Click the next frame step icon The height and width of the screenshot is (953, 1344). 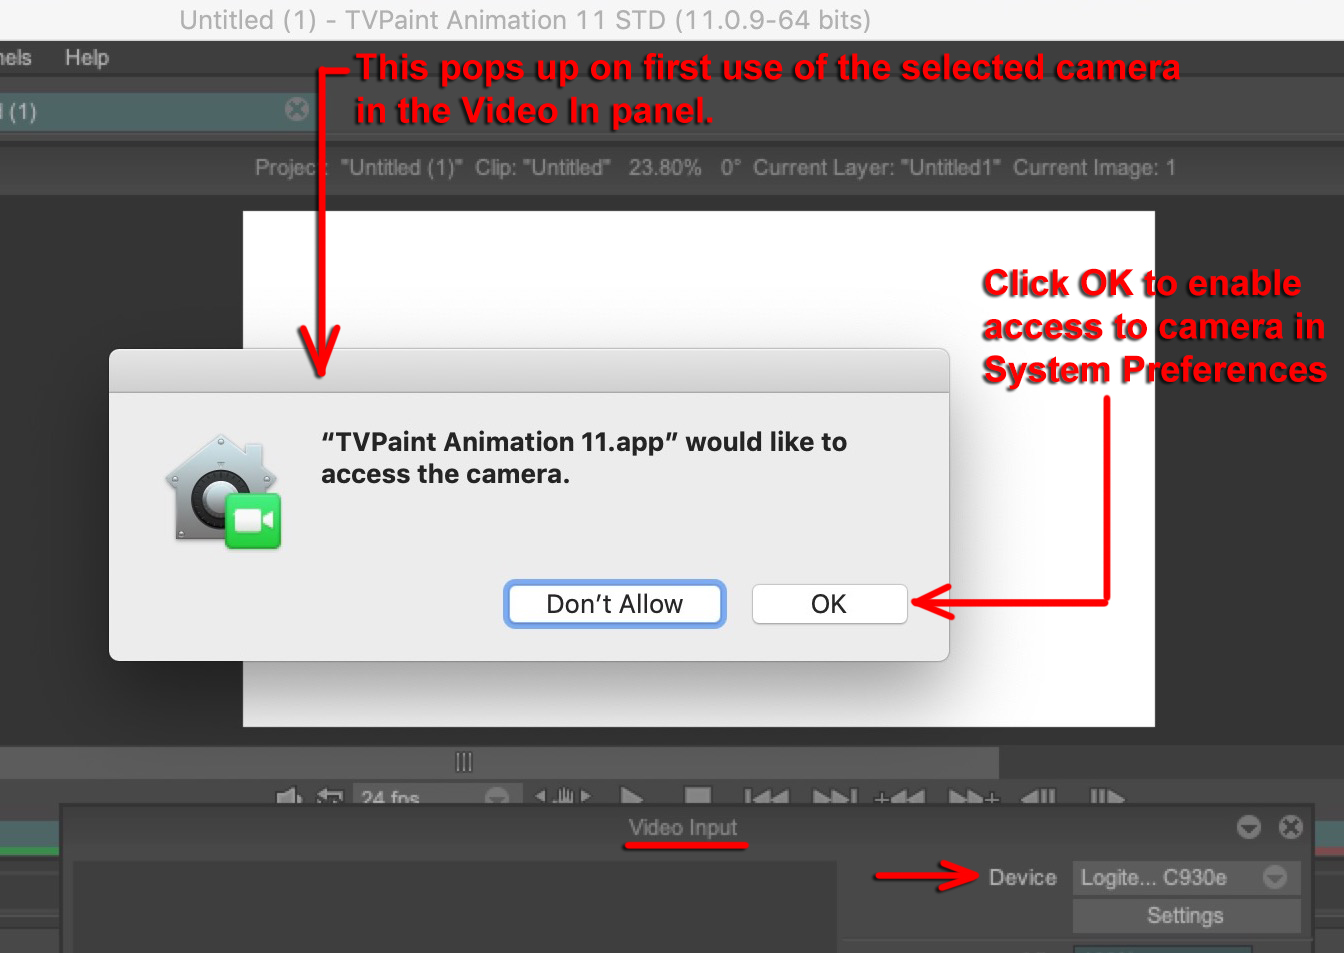[x=1107, y=798]
